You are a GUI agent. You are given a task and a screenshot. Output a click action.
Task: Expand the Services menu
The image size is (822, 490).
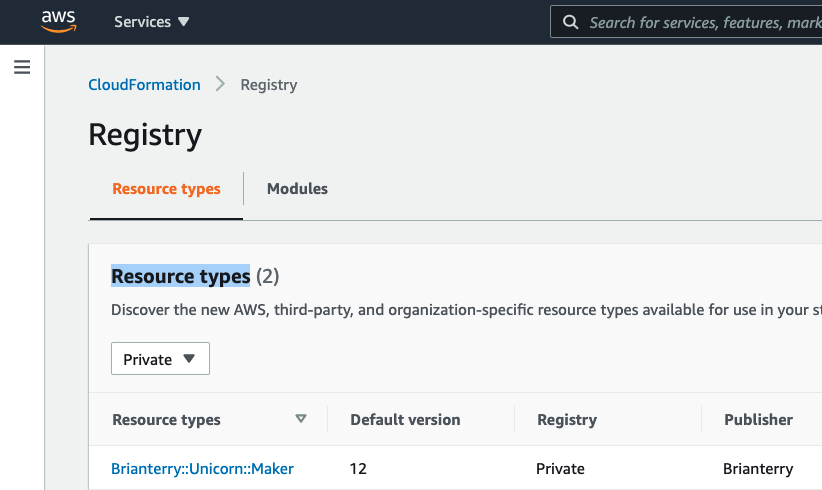(151, 22)
